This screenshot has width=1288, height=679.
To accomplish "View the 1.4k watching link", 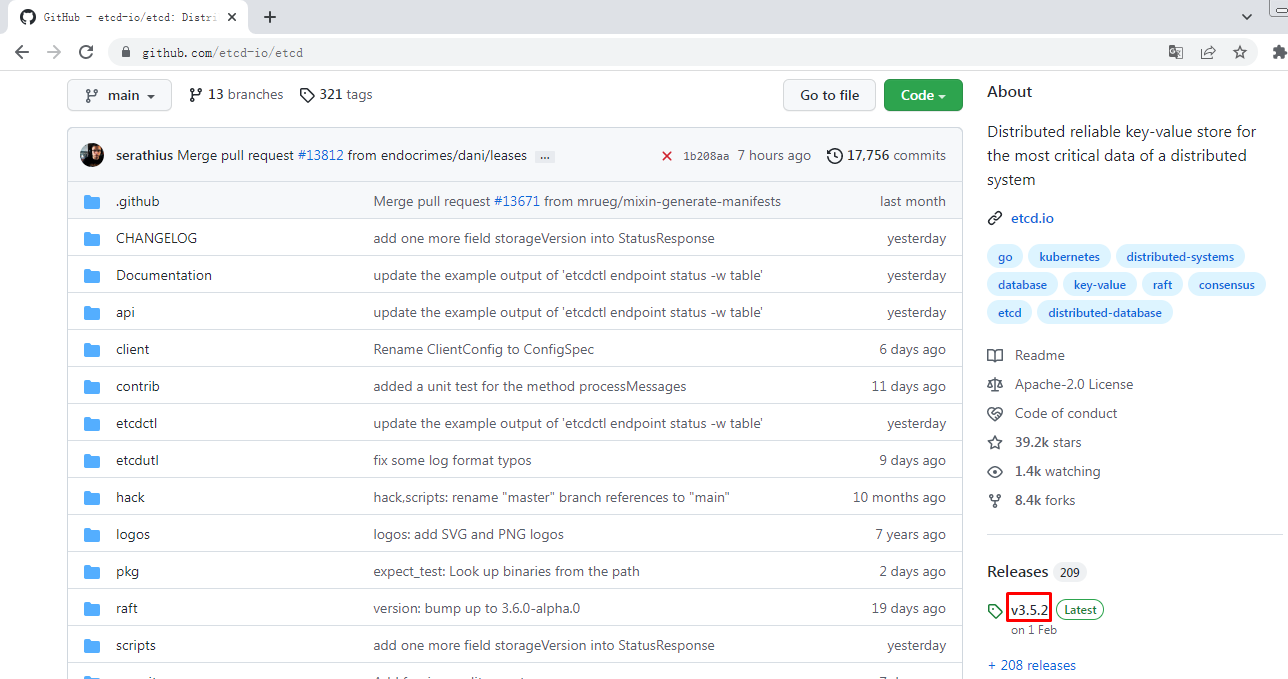I will (x=1044, y=472).
